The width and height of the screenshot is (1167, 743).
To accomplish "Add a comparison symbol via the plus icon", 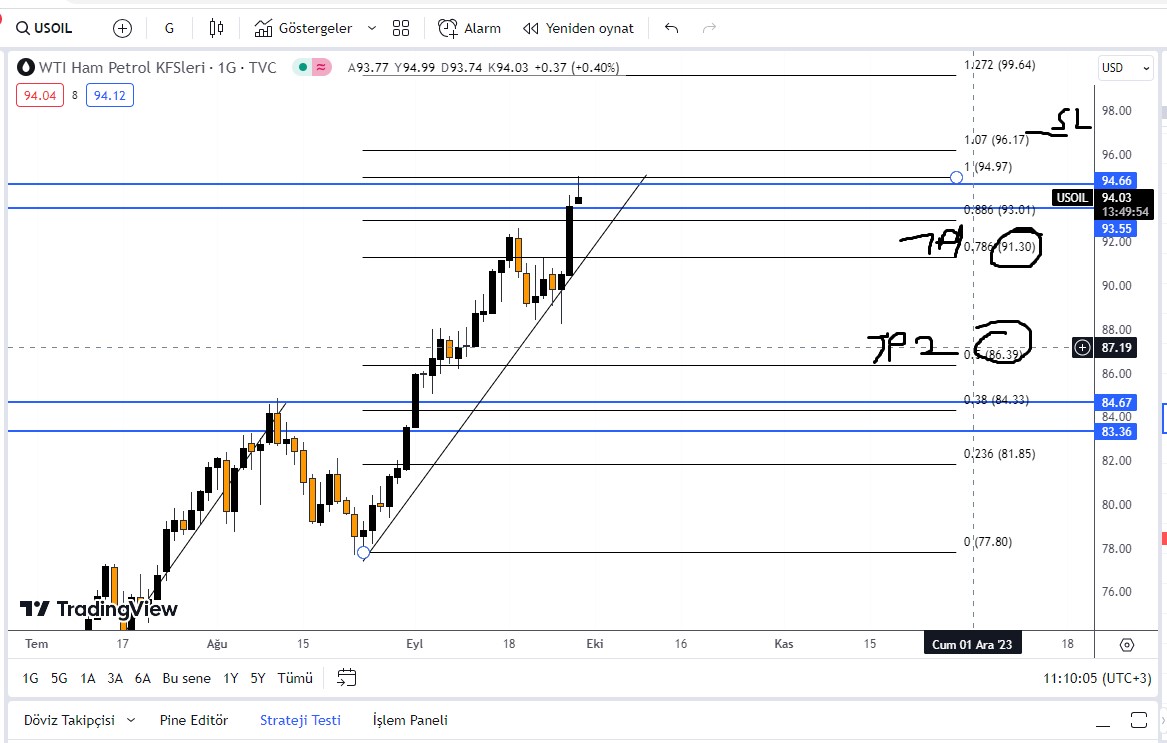I will 122,28.
